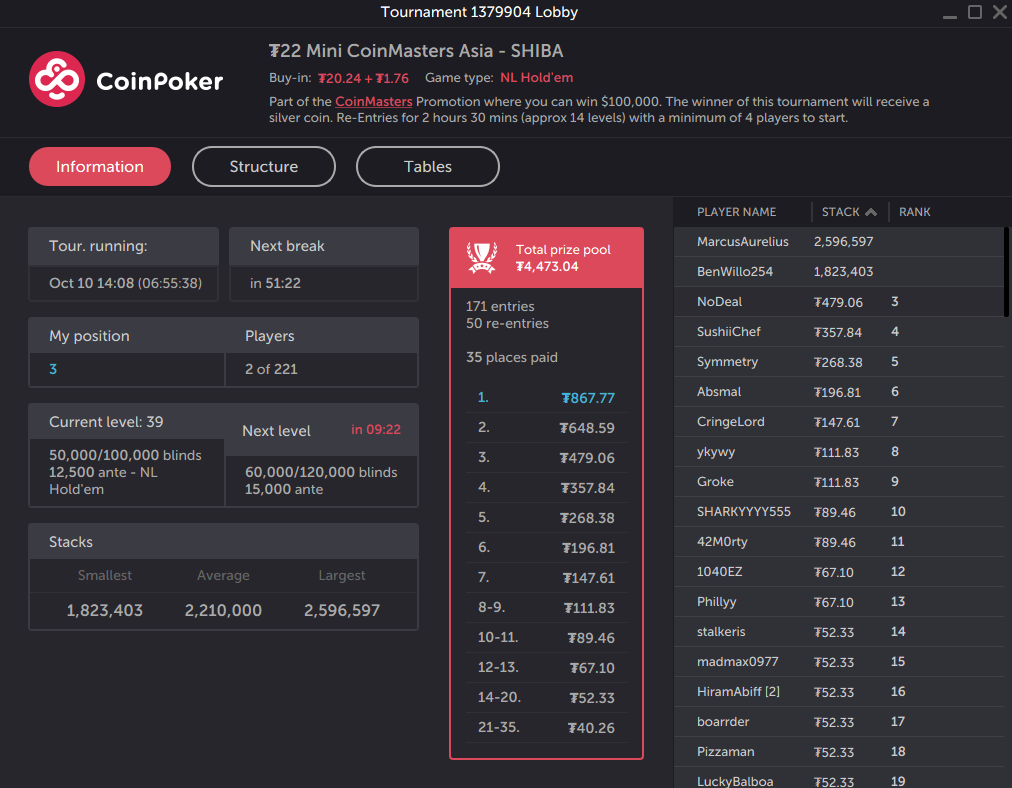The width and height of the screenshot is (1012, 788).
Task: Sort by the PLAYER NAME column header
Action: pyautogui.click(x=736, y=212)
